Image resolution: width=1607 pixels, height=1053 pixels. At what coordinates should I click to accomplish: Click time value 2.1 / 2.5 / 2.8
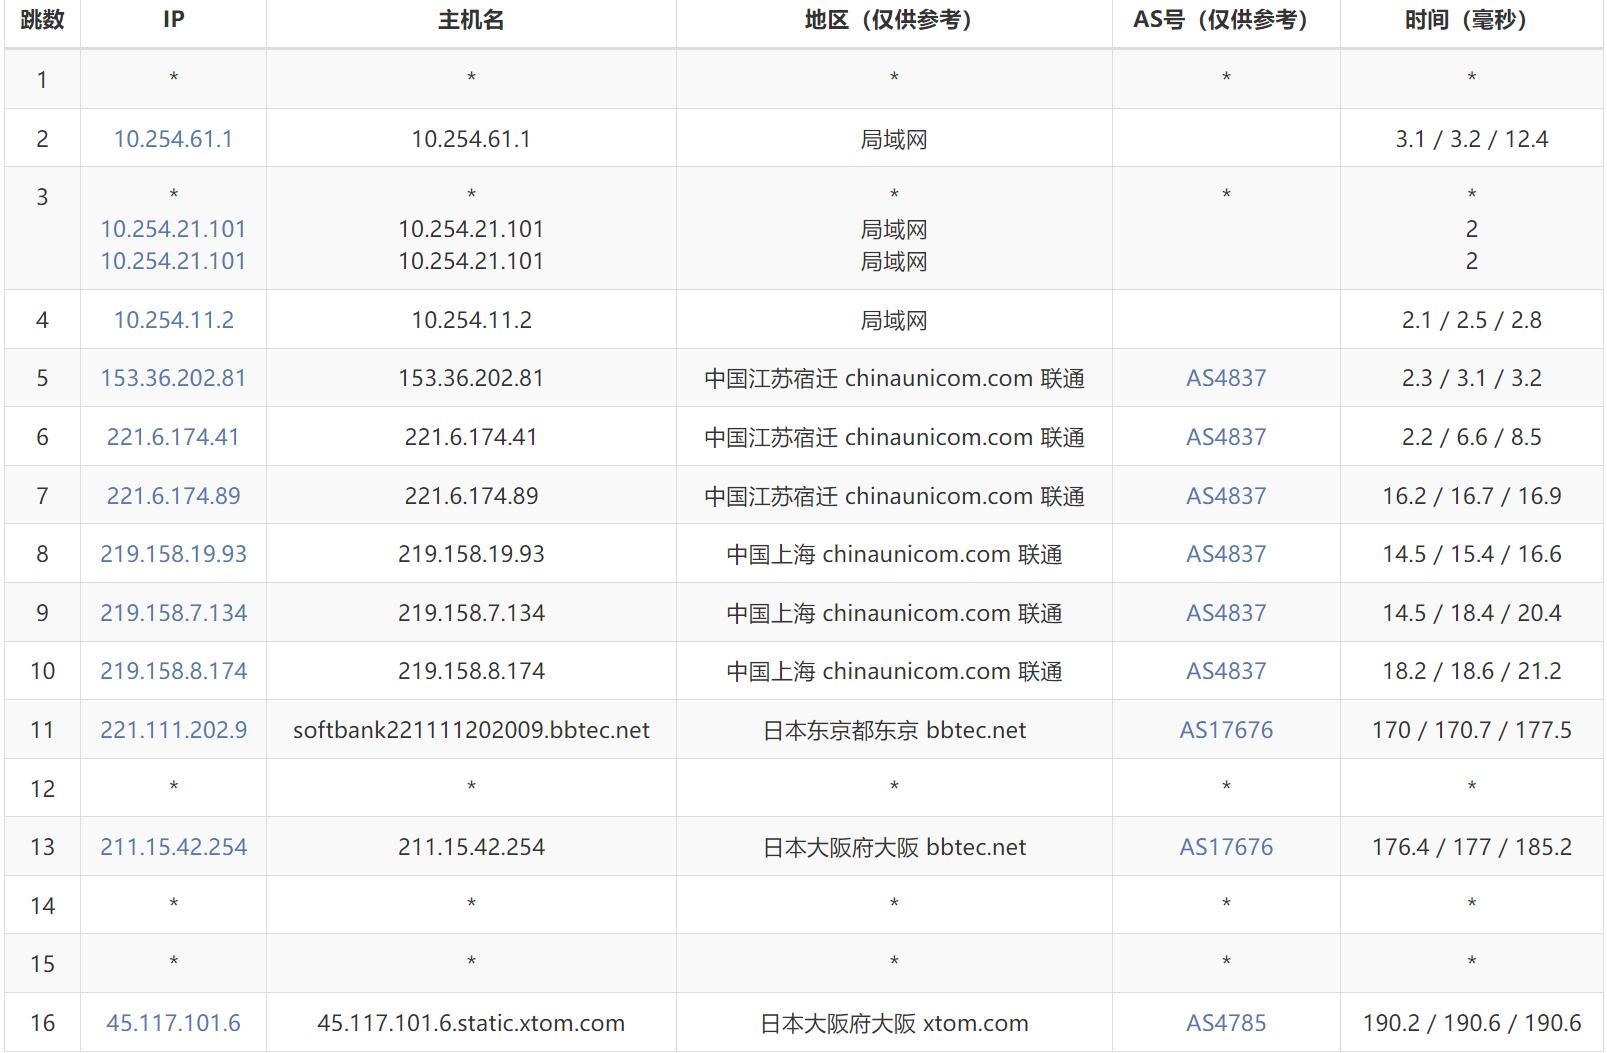pyautogui.click(x=1471, y=320)
